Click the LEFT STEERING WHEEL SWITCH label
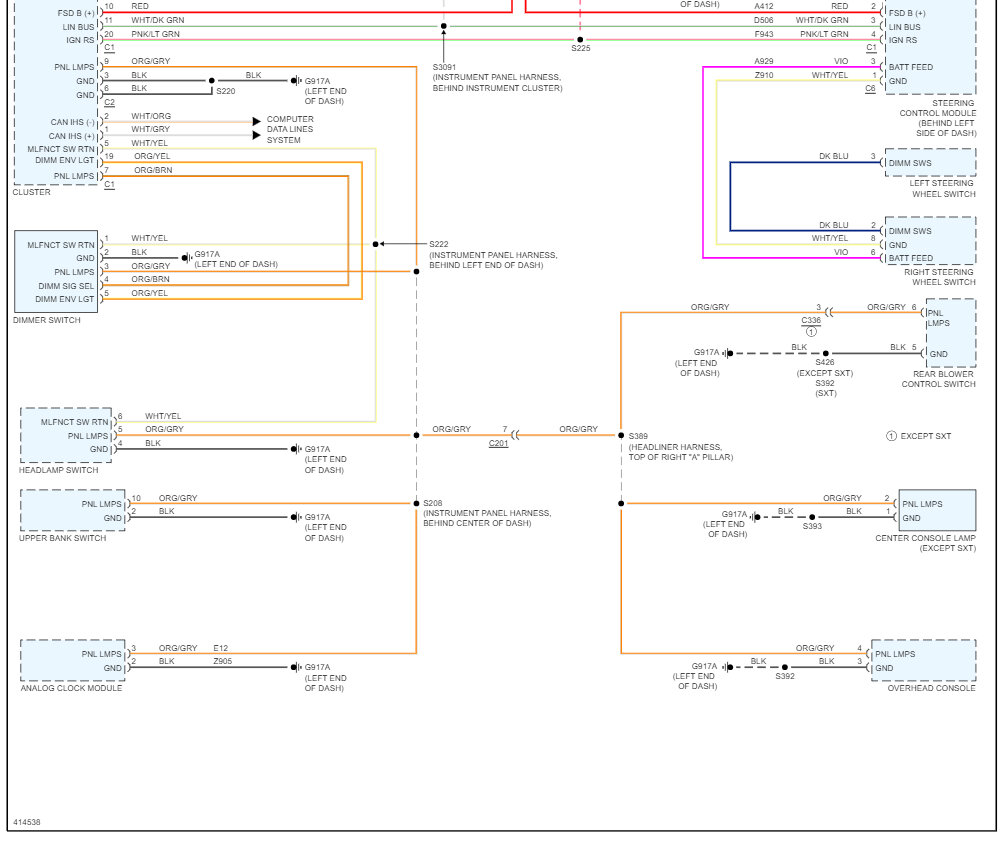Screen dimensions: 1006x843 point(942,189)
